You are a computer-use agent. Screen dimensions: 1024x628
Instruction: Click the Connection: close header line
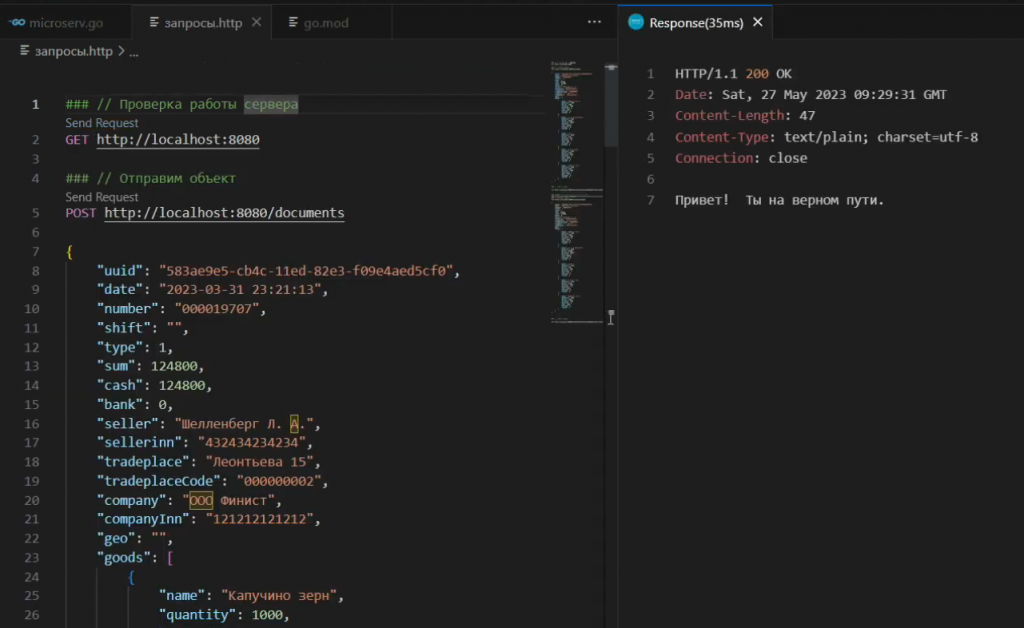tap(741, 158)
